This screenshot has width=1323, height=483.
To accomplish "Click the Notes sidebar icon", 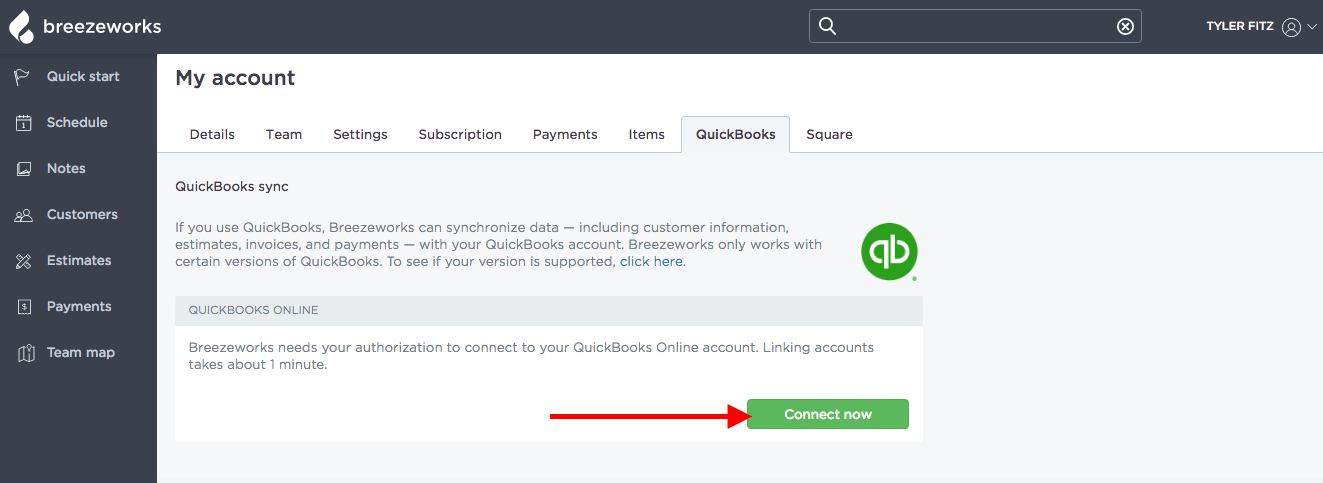I will [24, 169].
